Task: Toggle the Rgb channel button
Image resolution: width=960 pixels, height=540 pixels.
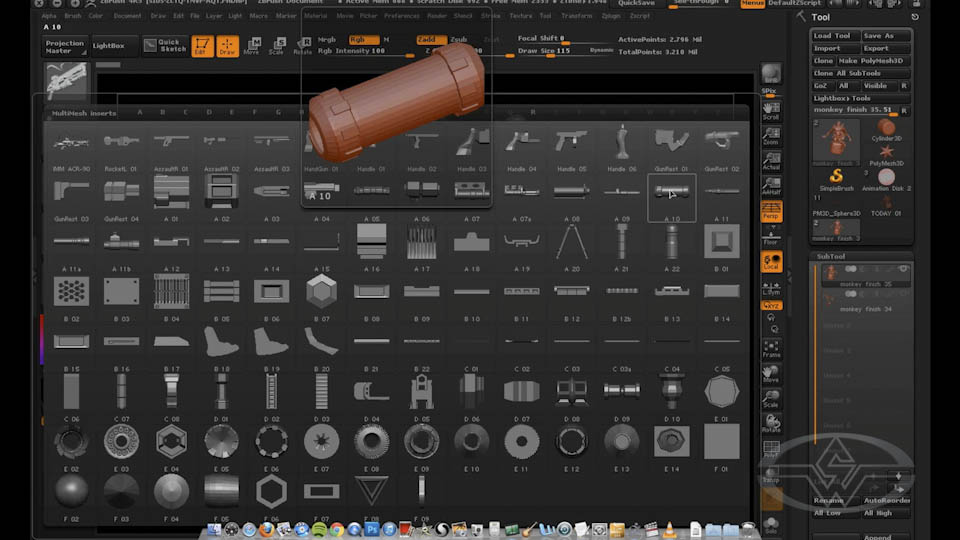Action: [363, 39]
